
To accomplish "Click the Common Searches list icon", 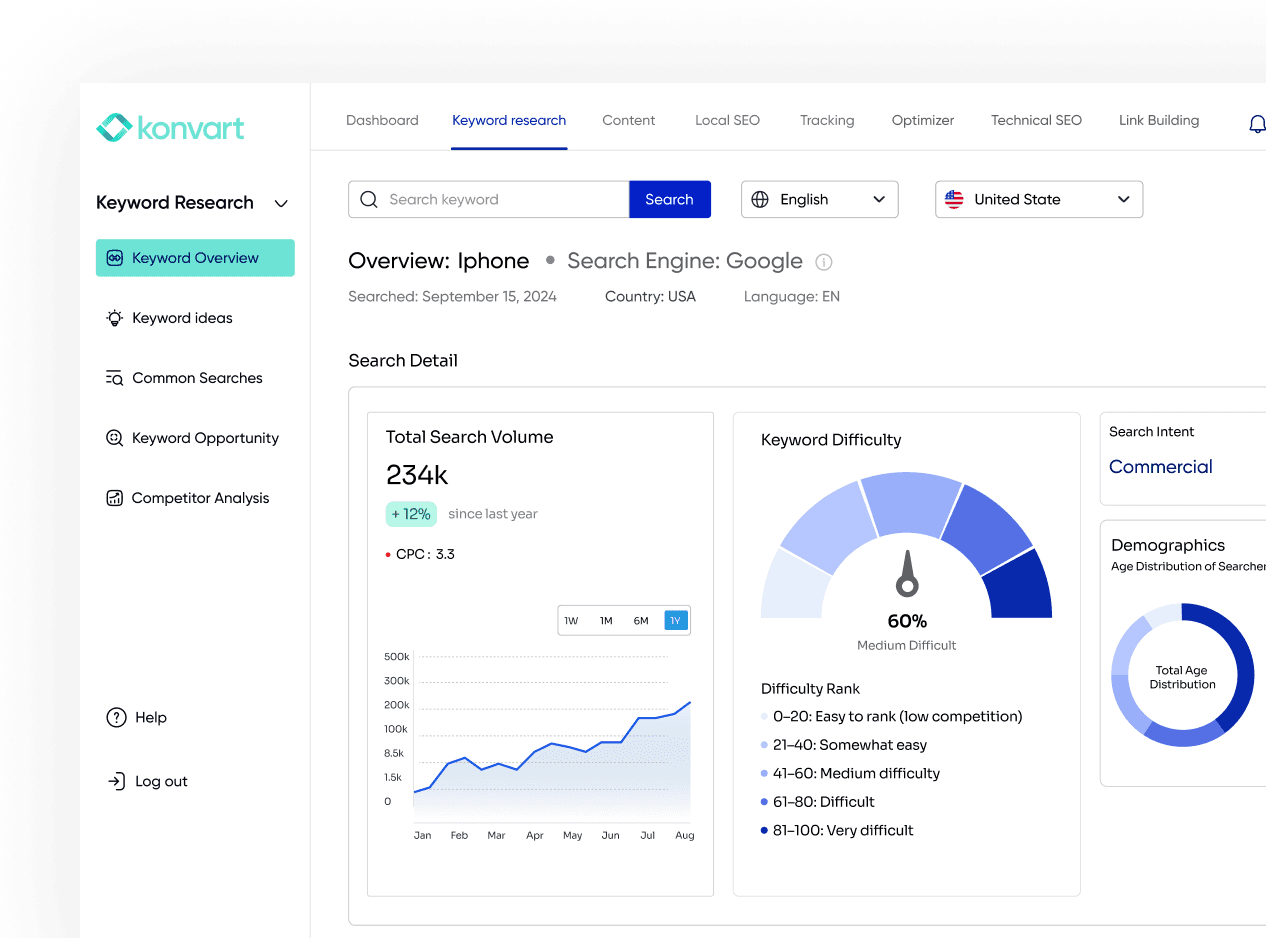I will [114, 378].
